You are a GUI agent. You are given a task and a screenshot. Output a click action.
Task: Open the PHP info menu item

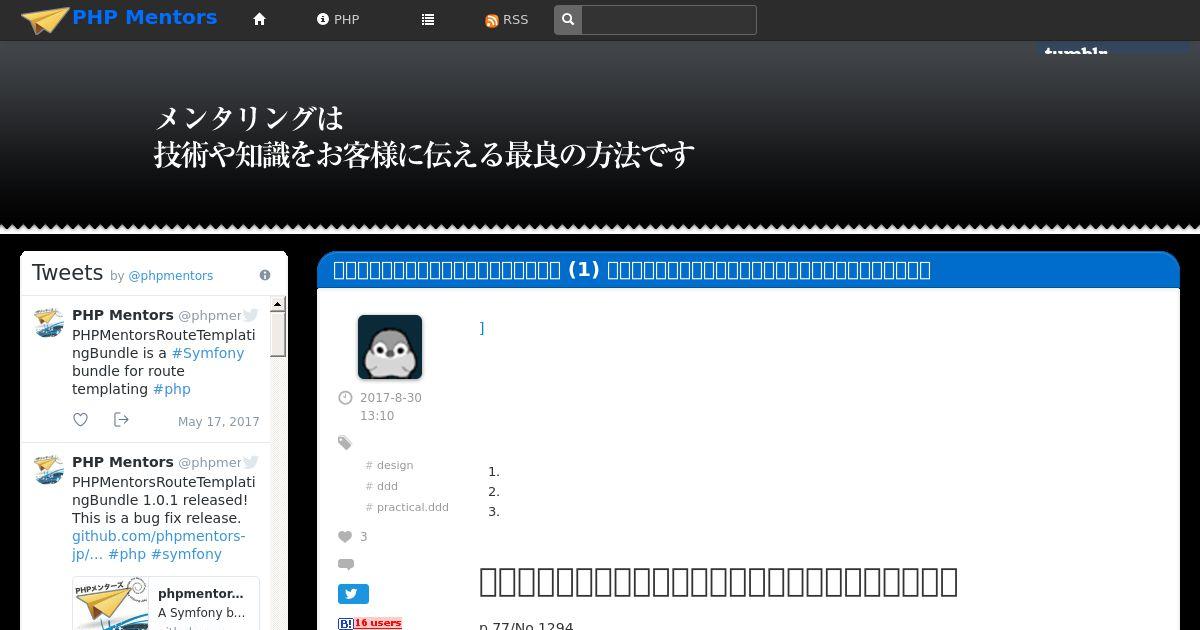pyautogui.click(x=338, y=19)
